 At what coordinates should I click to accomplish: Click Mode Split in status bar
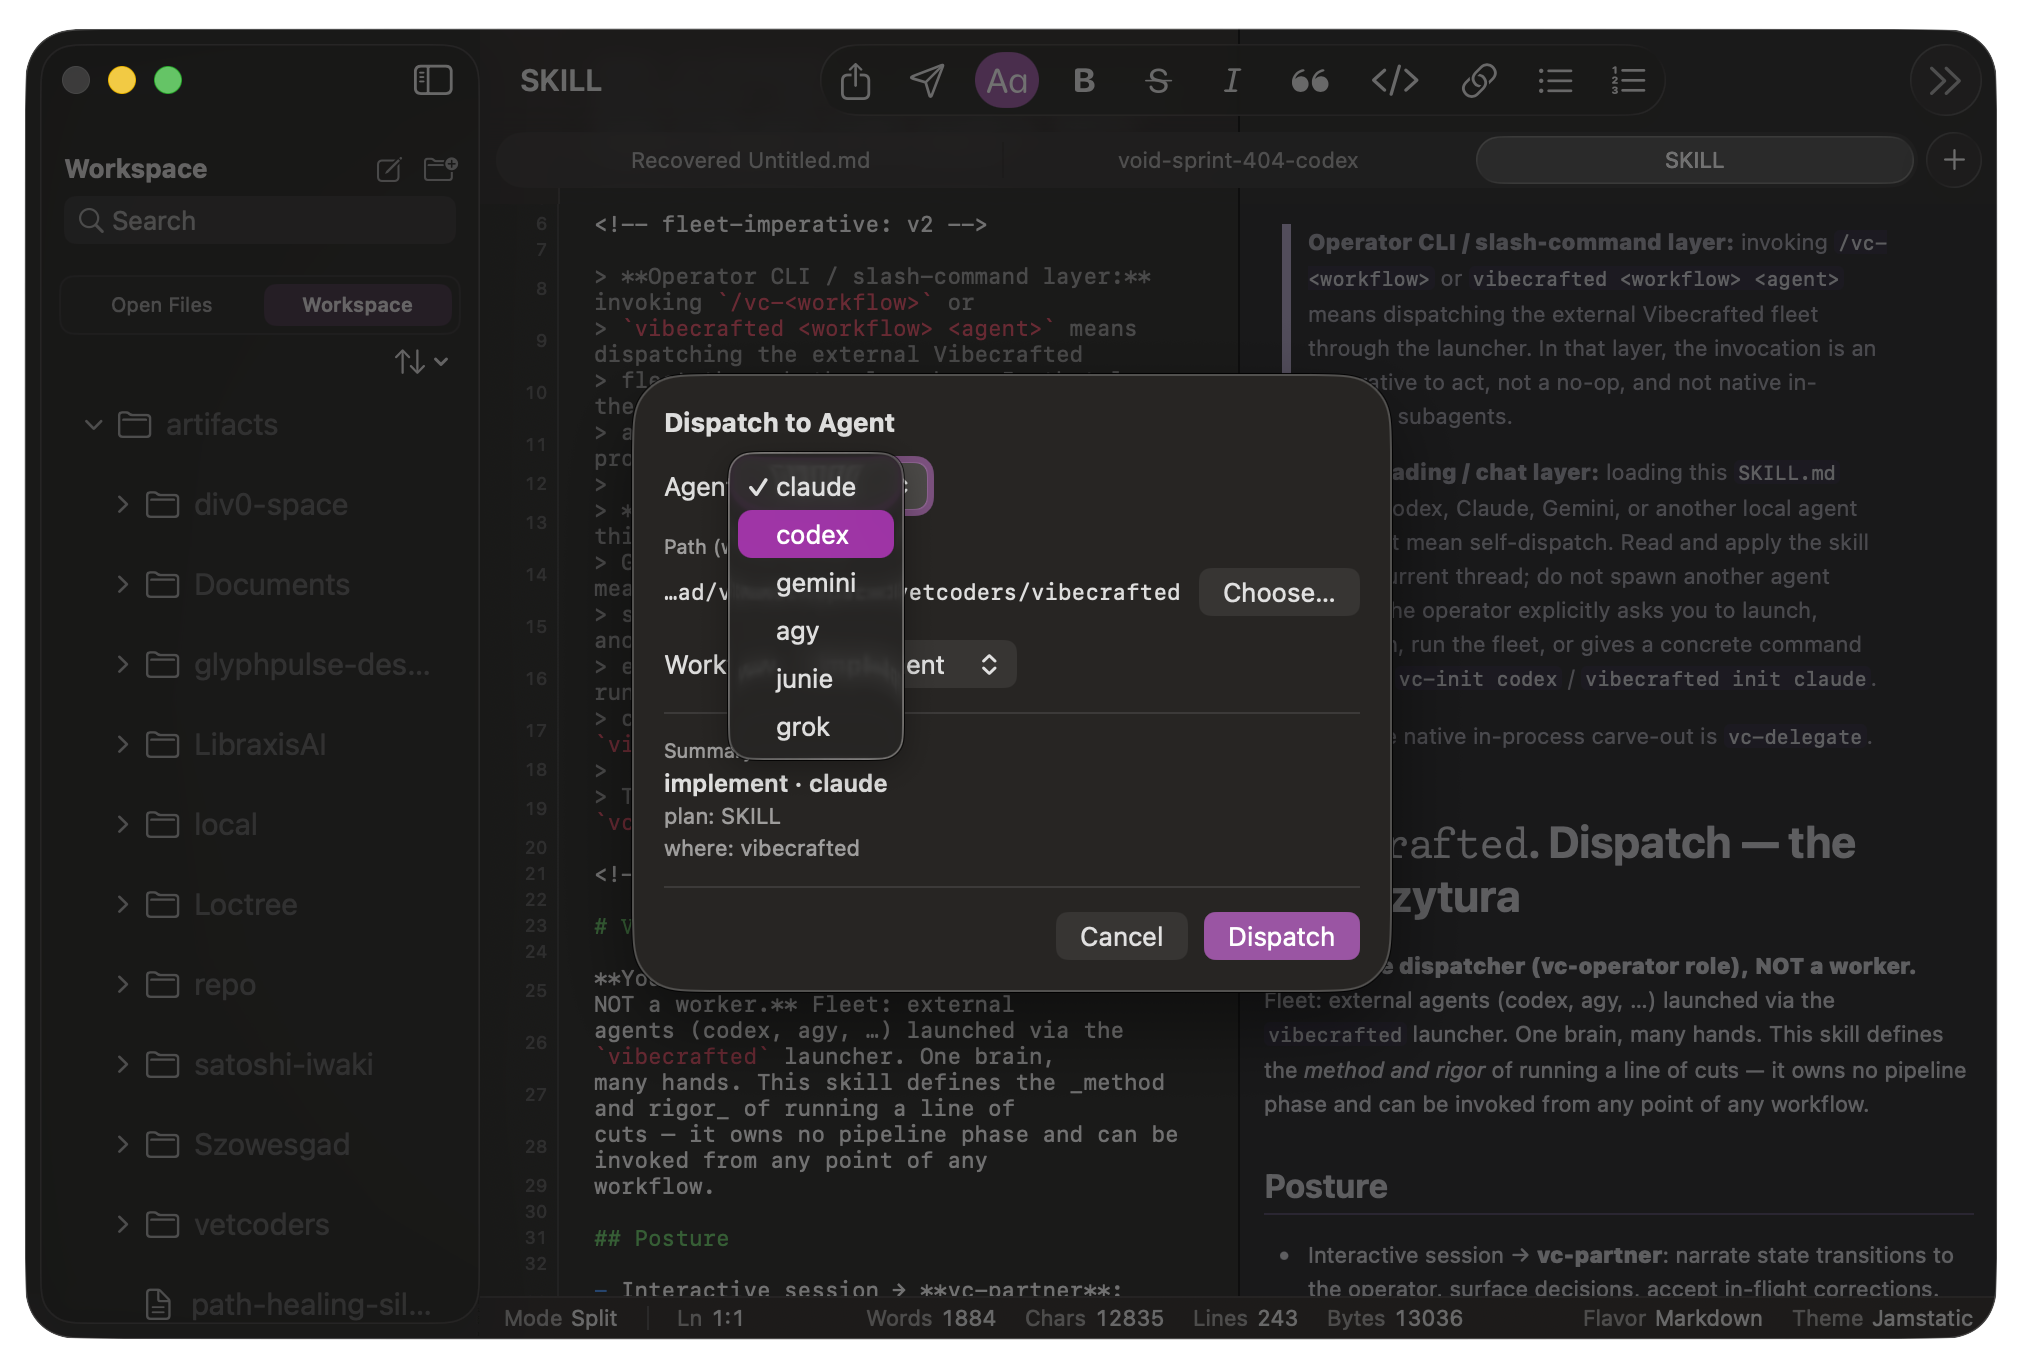pos(560,1318)
